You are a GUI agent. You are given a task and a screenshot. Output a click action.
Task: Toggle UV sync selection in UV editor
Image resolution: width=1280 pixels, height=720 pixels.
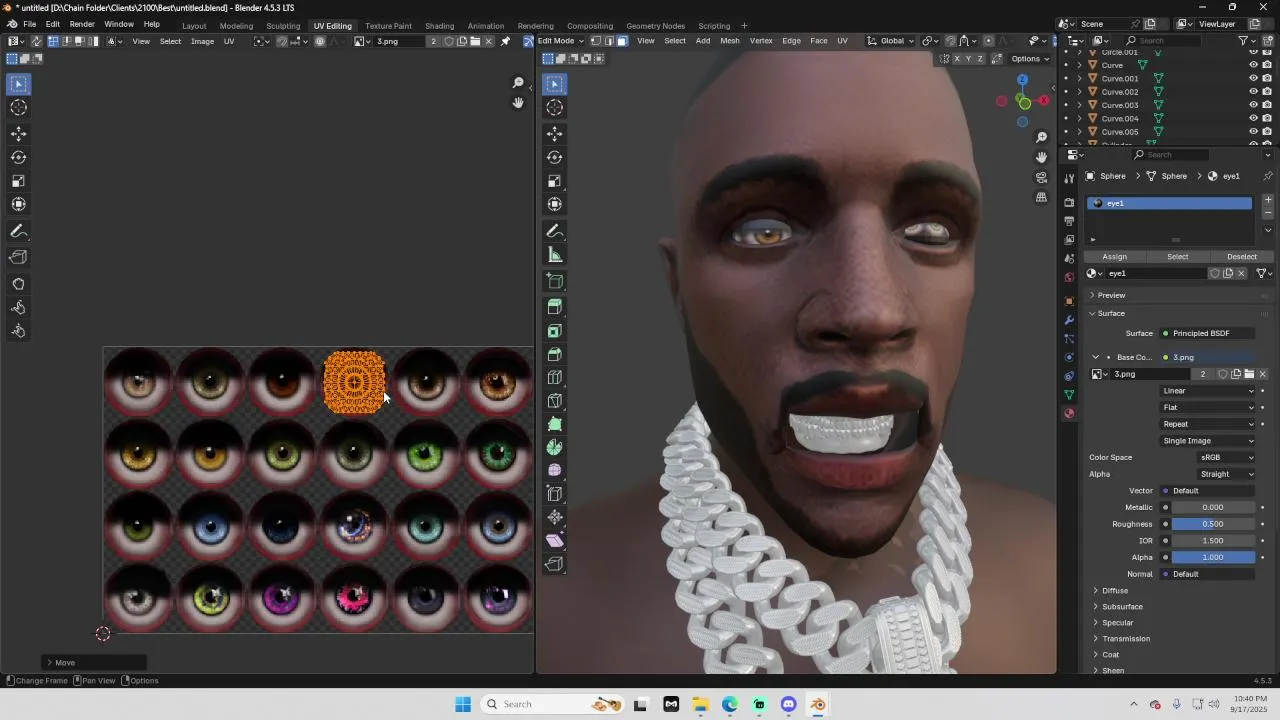(36, 41)
